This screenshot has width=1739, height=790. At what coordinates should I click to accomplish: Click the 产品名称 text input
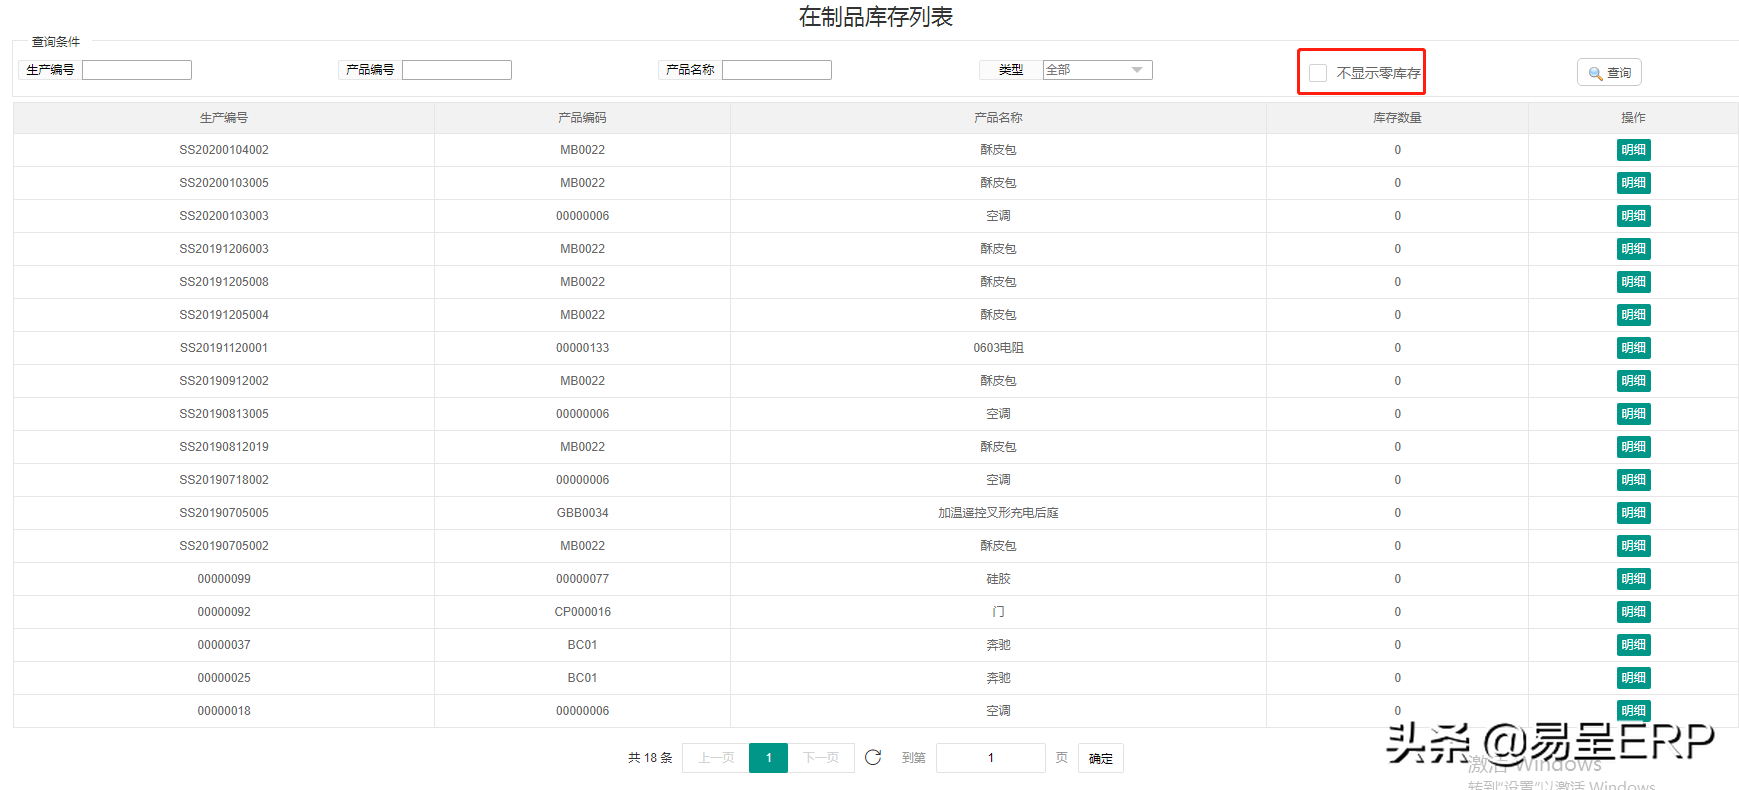pyautogui.click(x=777, y=70)
